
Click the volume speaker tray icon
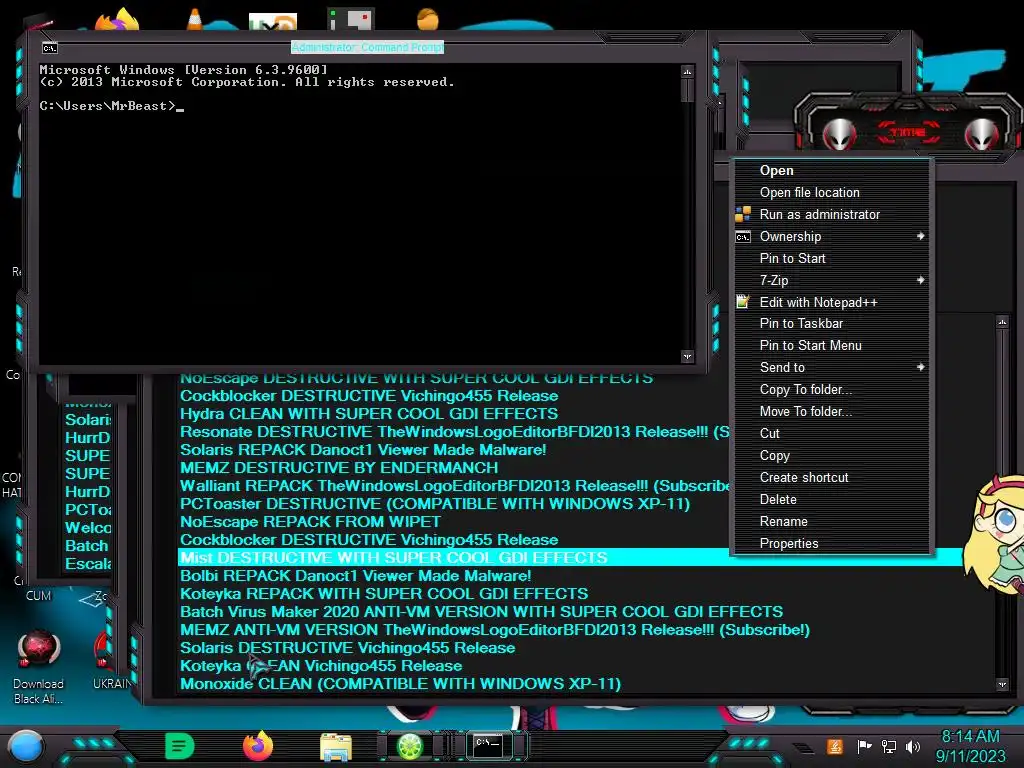[x=912, y=746]
